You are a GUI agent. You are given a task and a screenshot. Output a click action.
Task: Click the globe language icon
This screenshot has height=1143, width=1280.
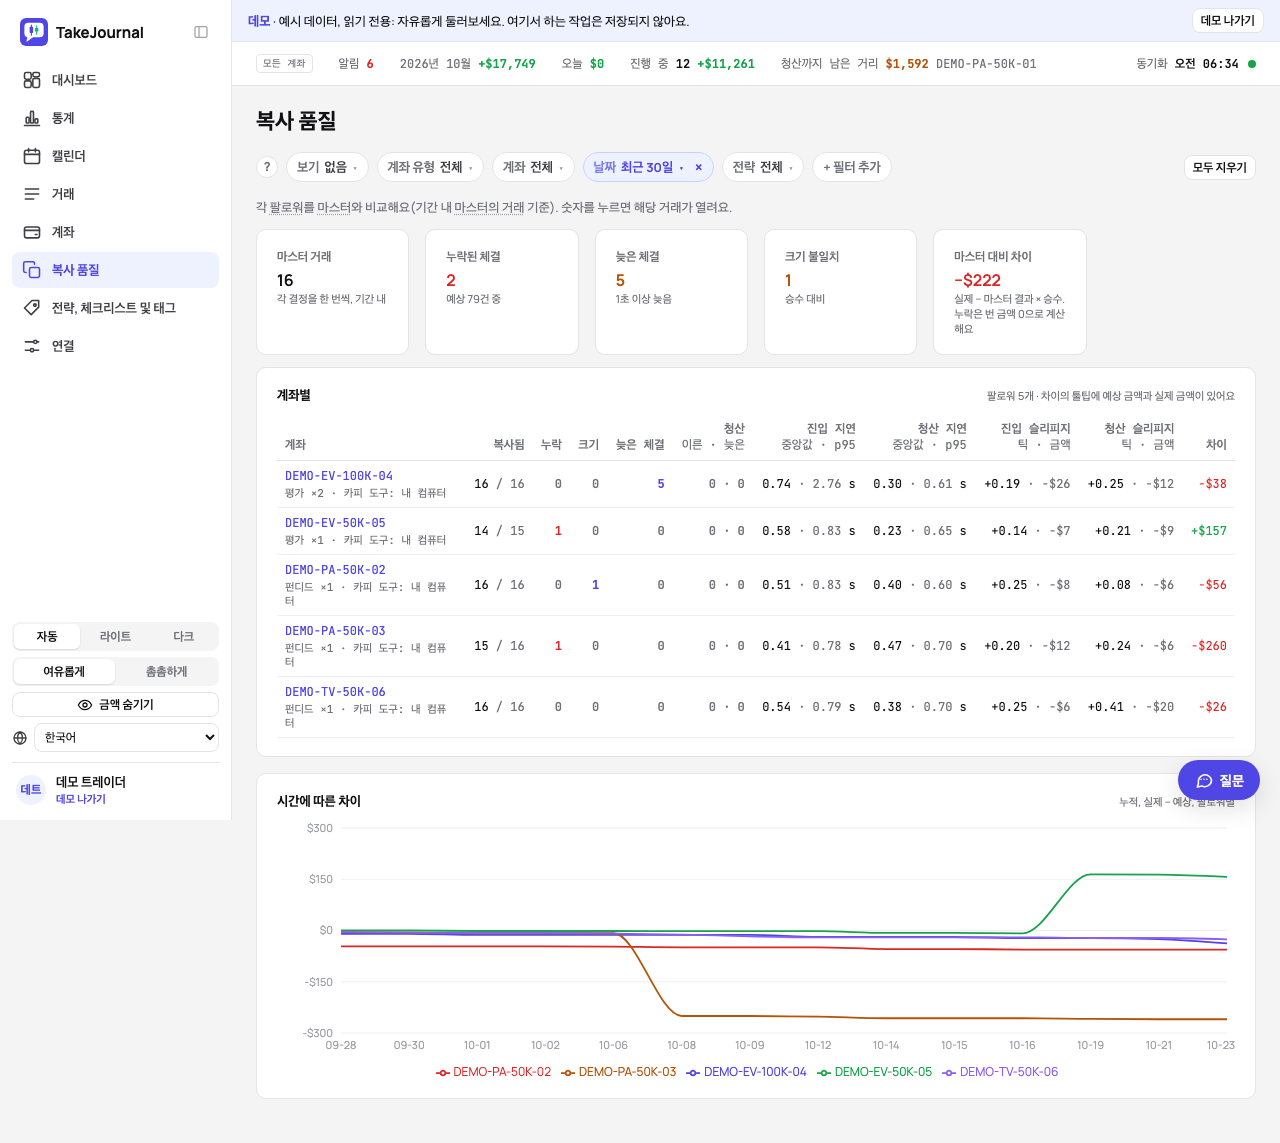pos(20,738)
